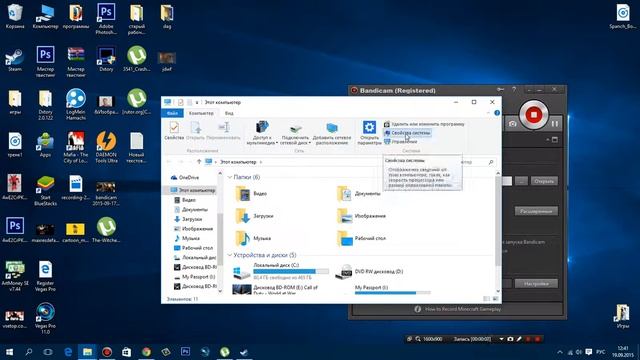This screenshot has height=360, width=640.
Task: Click the РУС language indicator in tray
Action: point(600,351)
